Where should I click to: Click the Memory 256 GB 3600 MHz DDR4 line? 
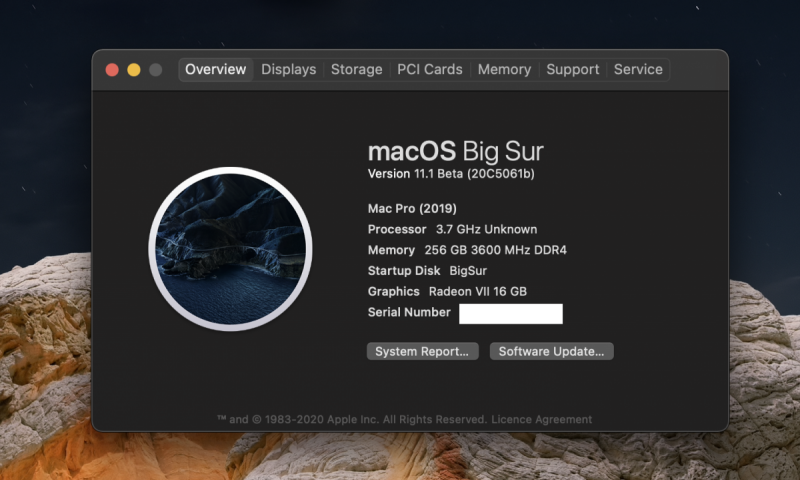[467, 250]
